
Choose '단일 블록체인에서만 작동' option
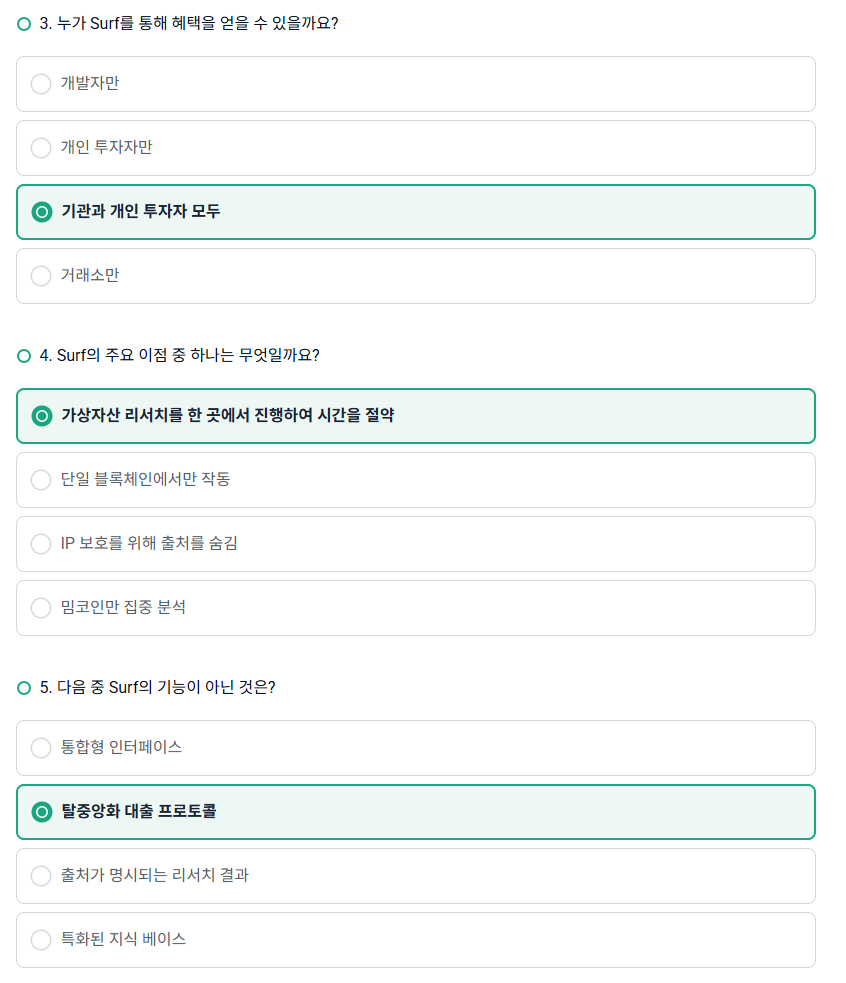416,480
